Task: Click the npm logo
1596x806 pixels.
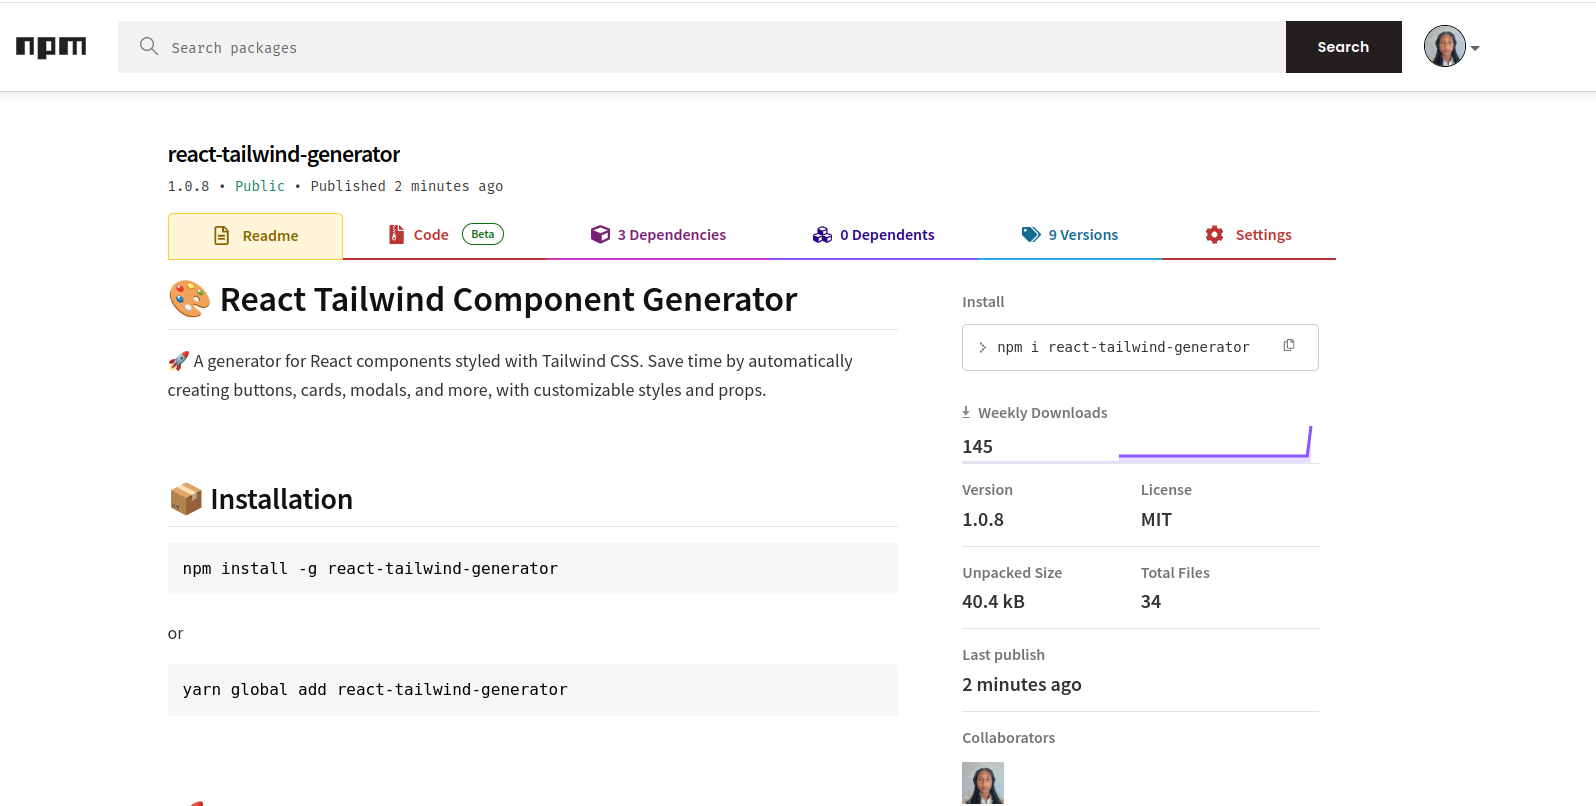Action: (51, 47)
